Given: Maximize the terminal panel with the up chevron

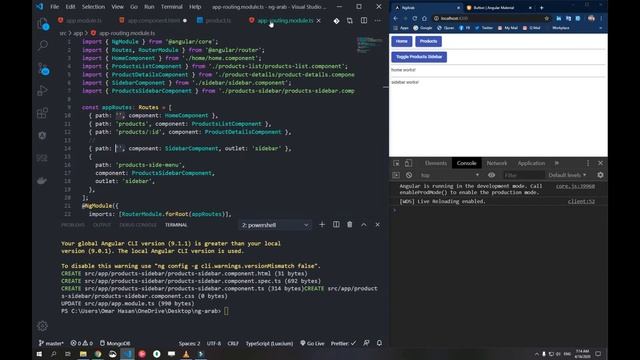Looking at the screenshot, I should [364, 224].
